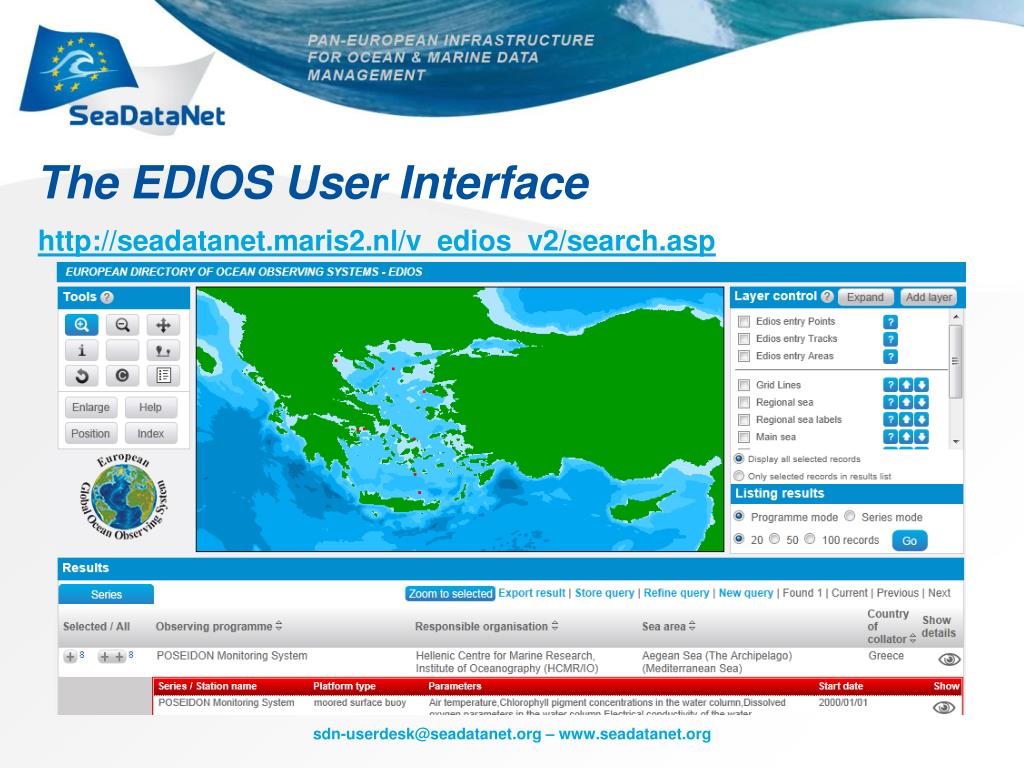Open the map legend list tool
Screen dimensions: 1024x768
[163, 376]
